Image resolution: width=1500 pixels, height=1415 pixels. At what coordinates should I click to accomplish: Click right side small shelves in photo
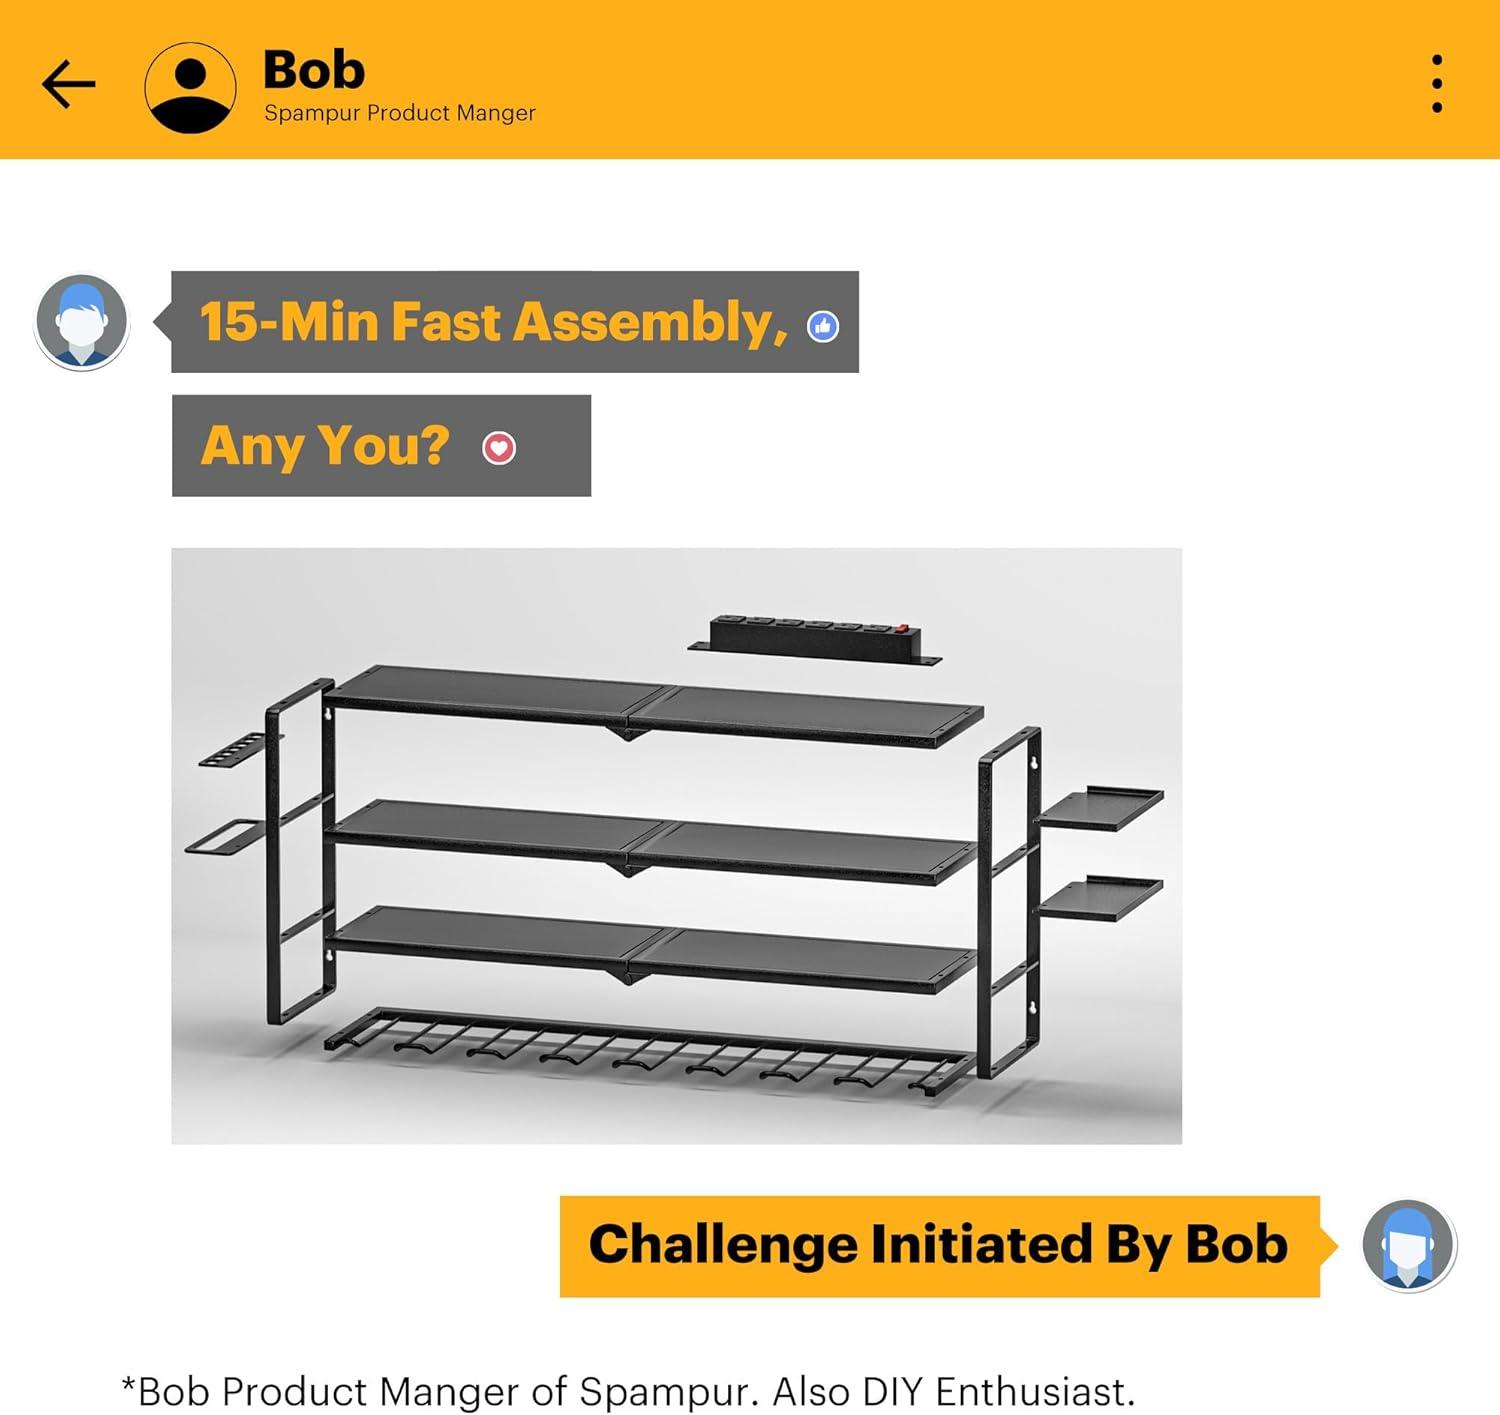[x=1099, y=851]
